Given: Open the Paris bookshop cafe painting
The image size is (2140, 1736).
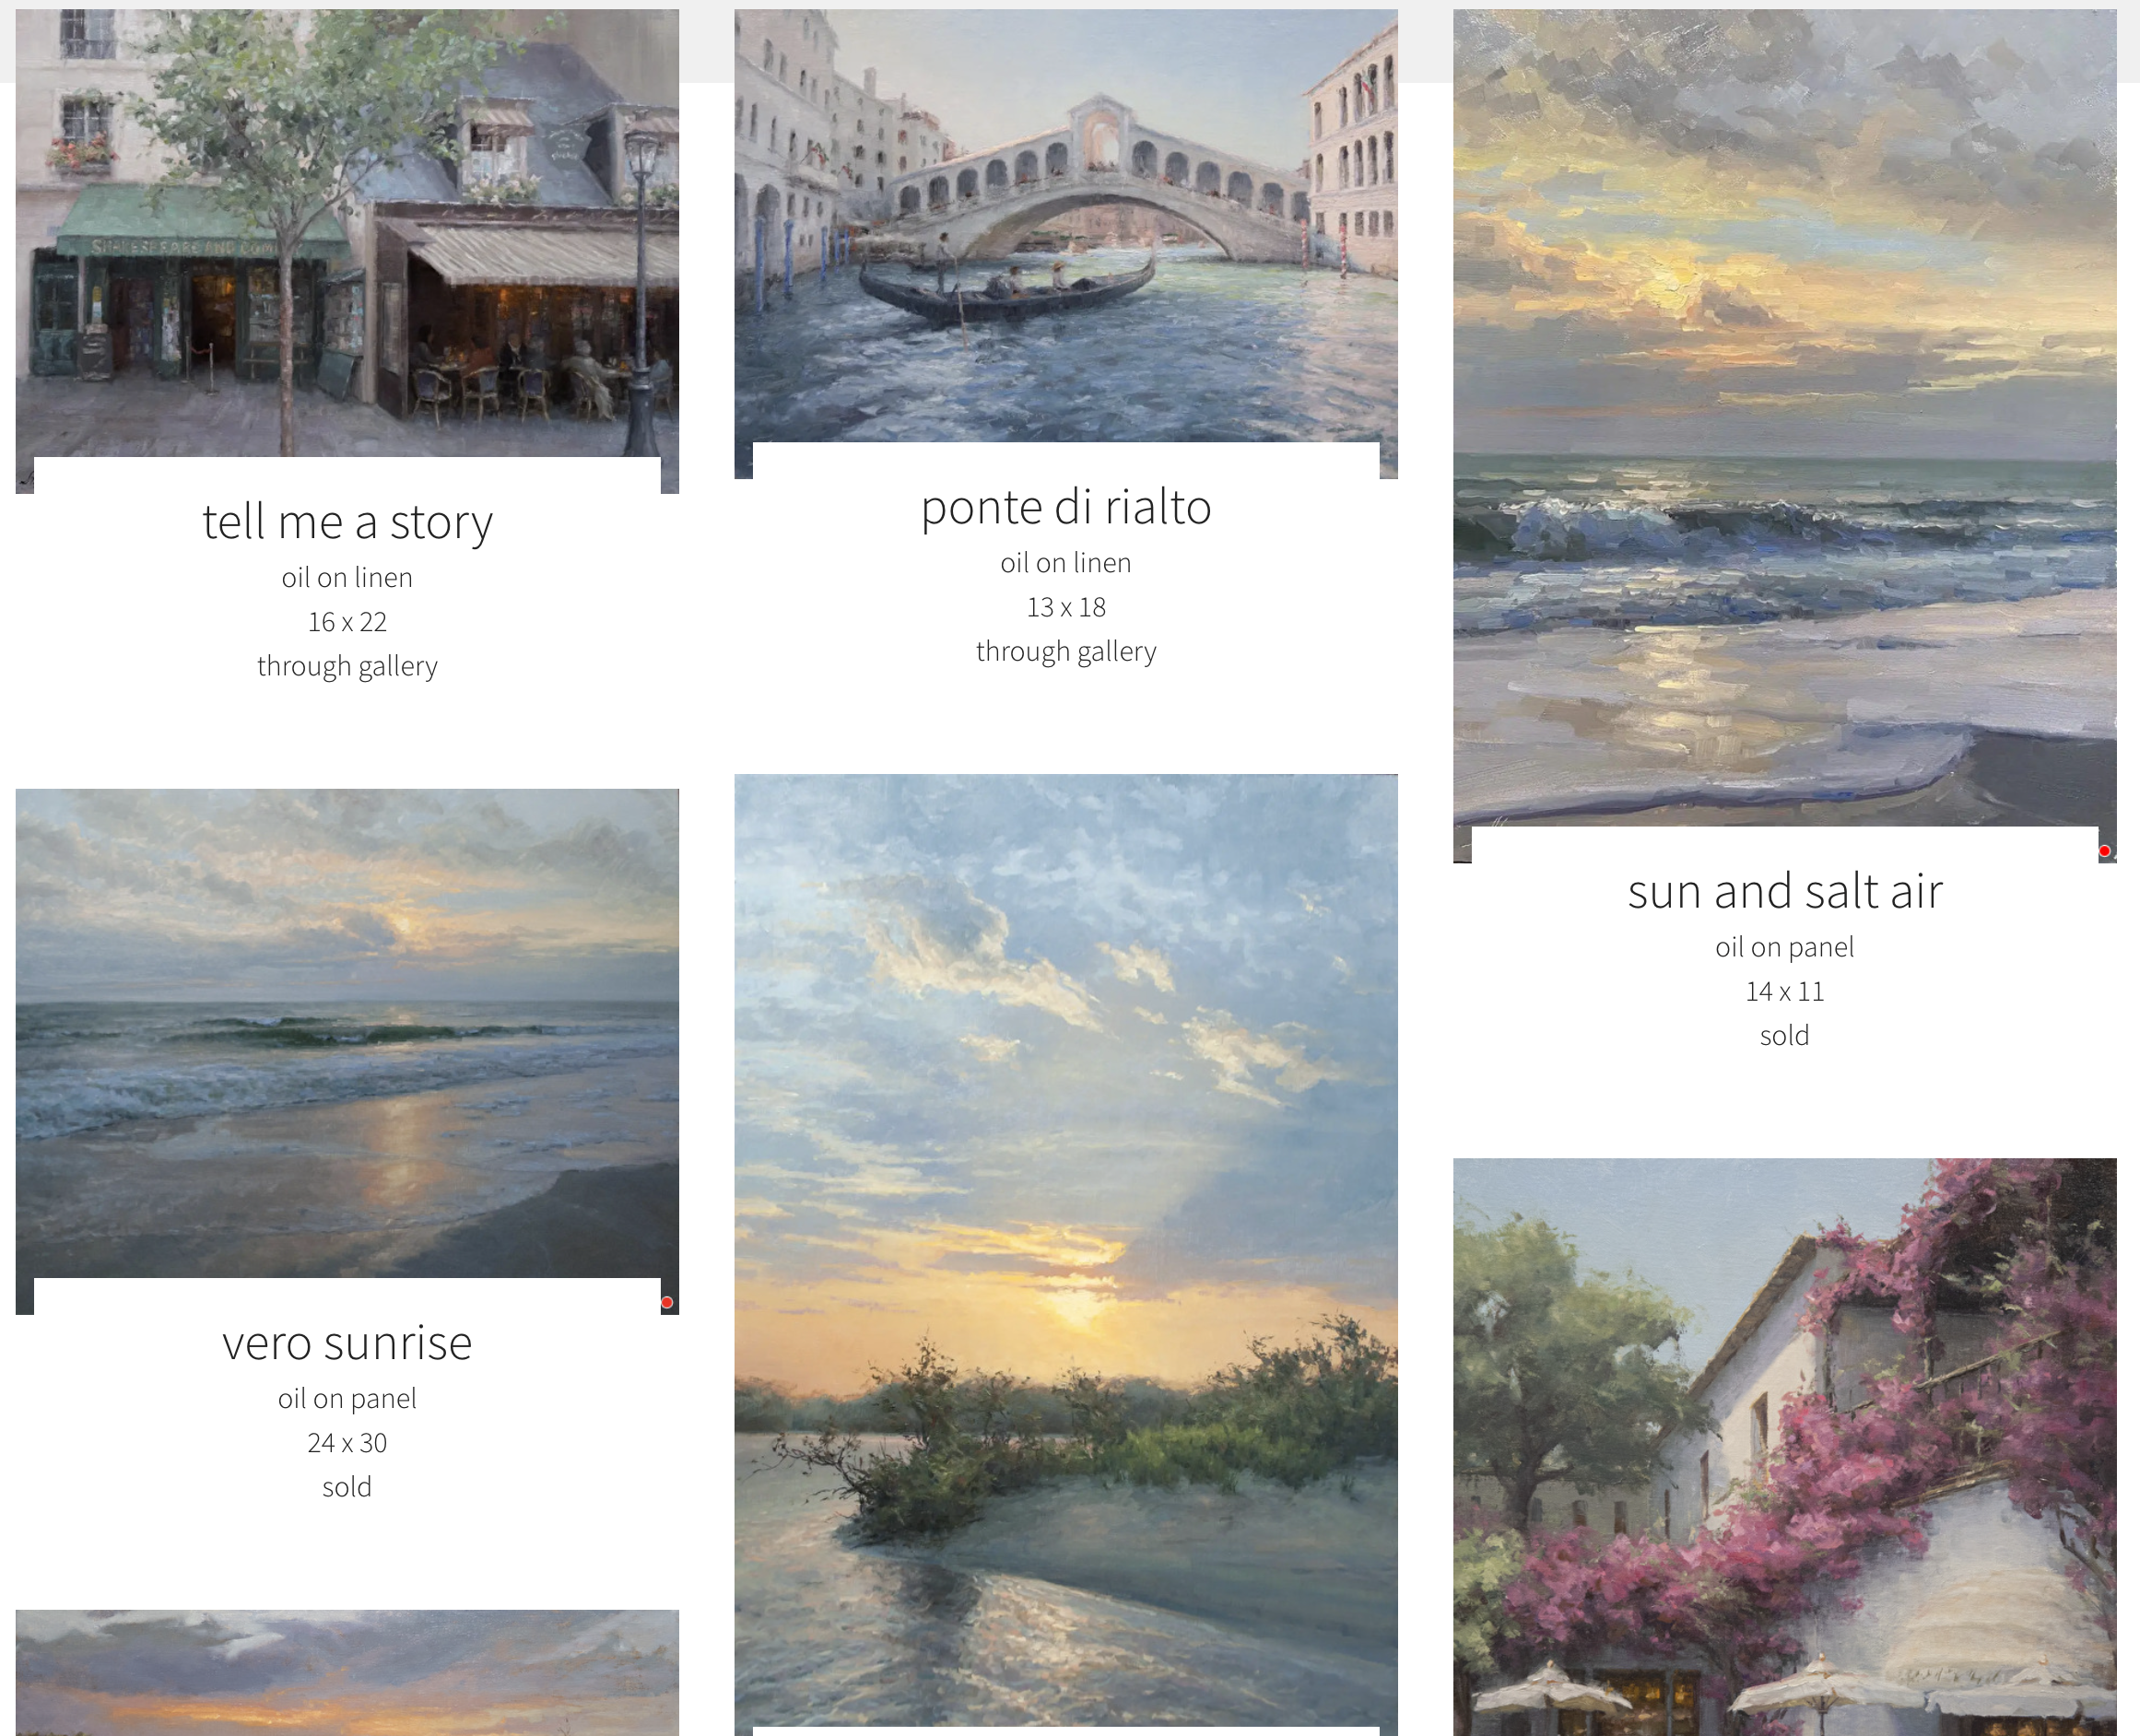Looking at the screenshot, I should click(347, 233).
